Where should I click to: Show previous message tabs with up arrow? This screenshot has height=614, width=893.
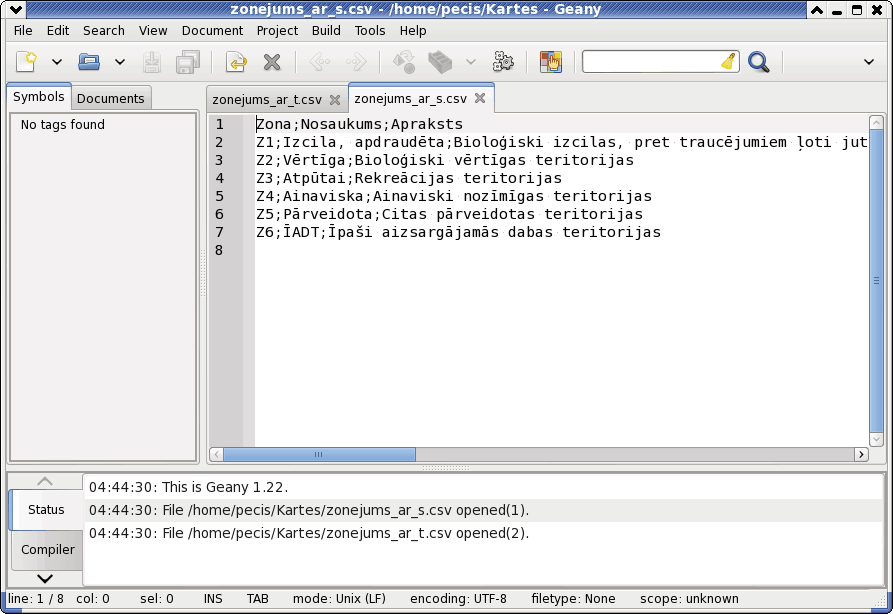[x=45, y=481]
